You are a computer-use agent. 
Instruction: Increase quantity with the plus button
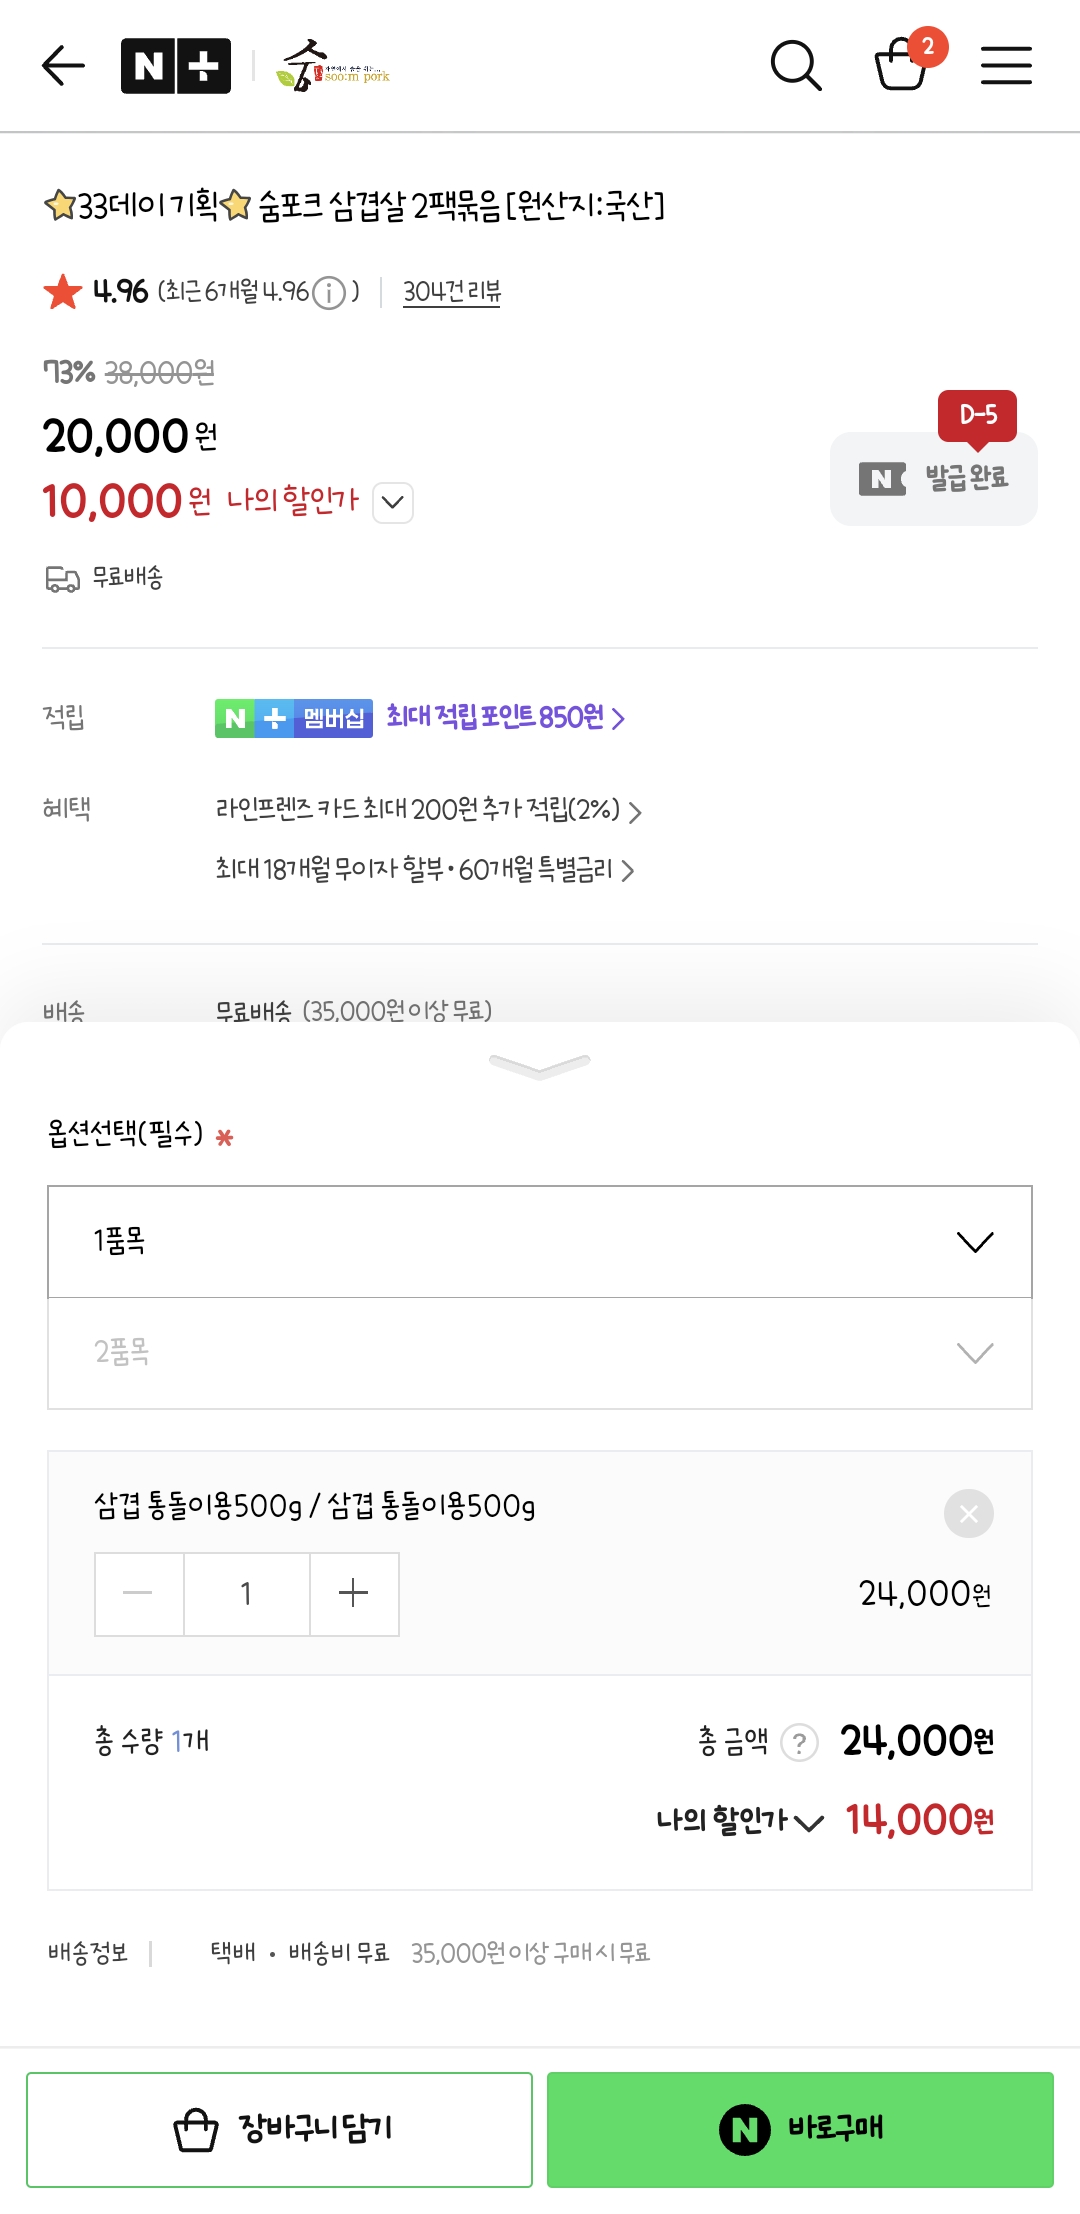pos(354,1594)
